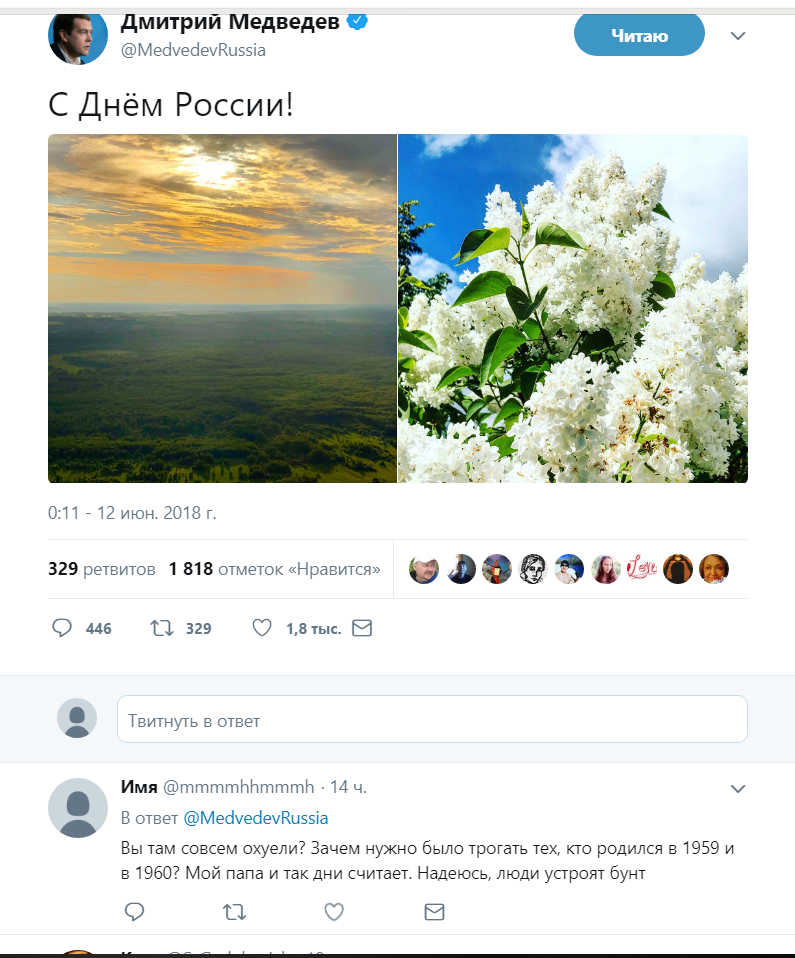The image size is (795, 958).
Task: Open the white lilac flowers photo
Action: [573, 308]
